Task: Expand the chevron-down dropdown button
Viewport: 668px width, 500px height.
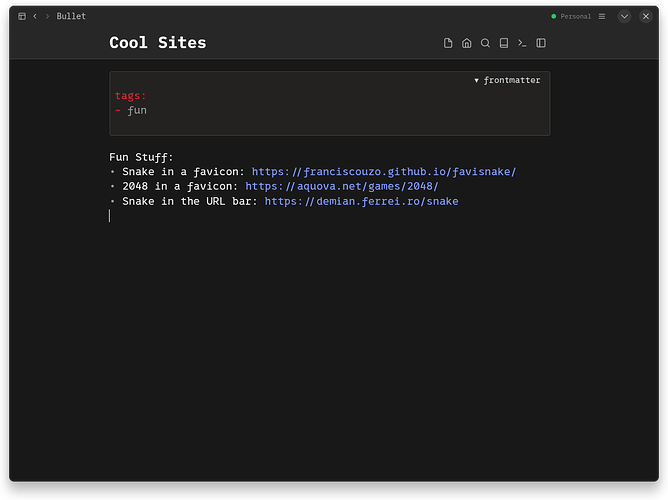Action: tap(625, 16)
